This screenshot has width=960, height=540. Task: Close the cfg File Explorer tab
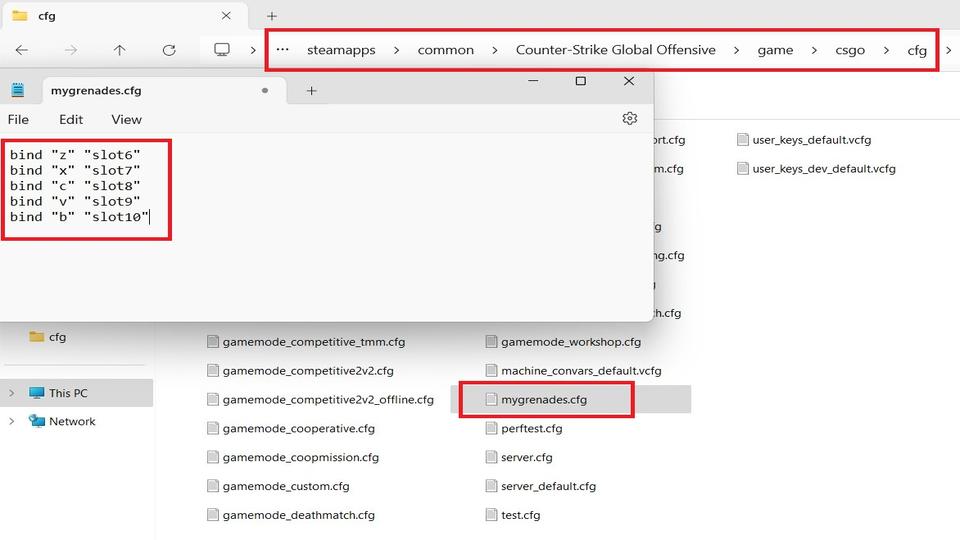(226, 16)
